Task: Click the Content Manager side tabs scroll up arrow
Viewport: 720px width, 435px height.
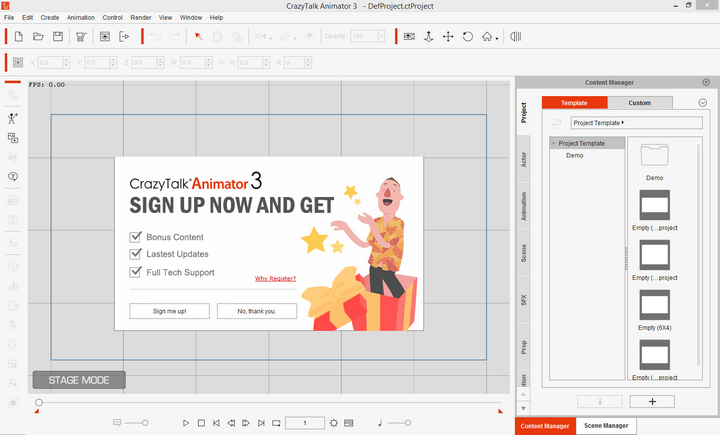Action: pos(523,395)
